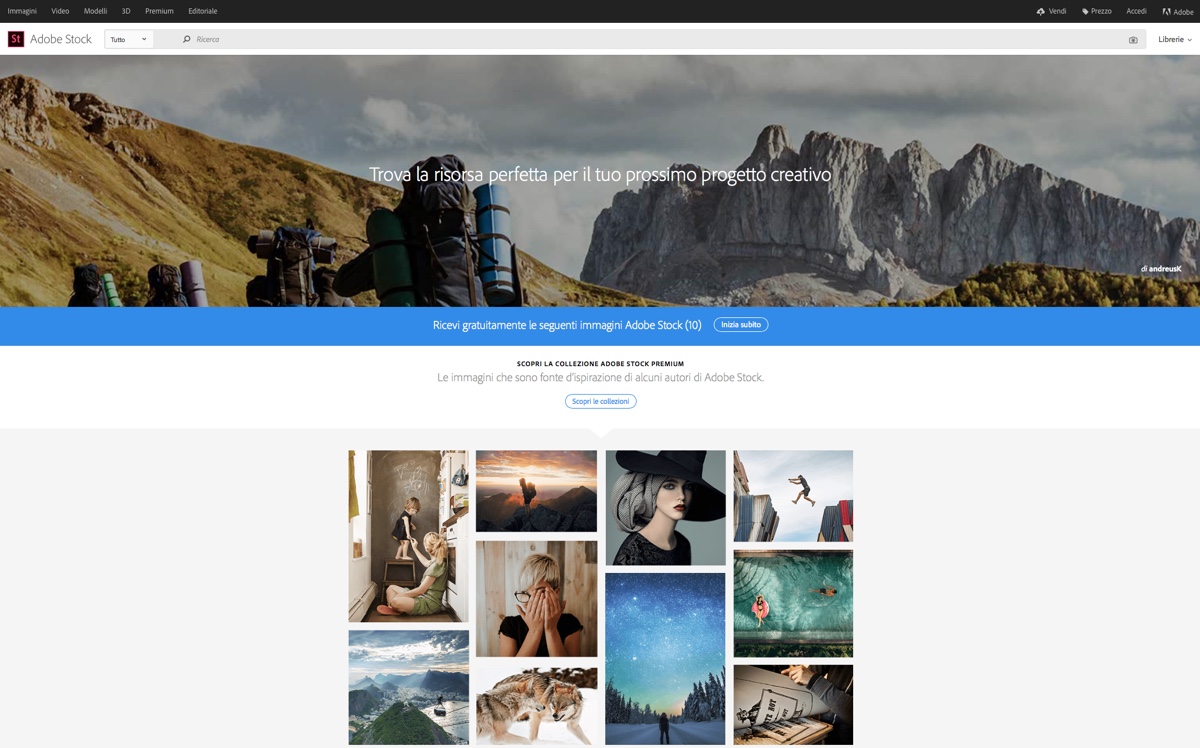Screen dimensions: 1200x748
Task: Open the Premium tab
Action: (159, 11)
